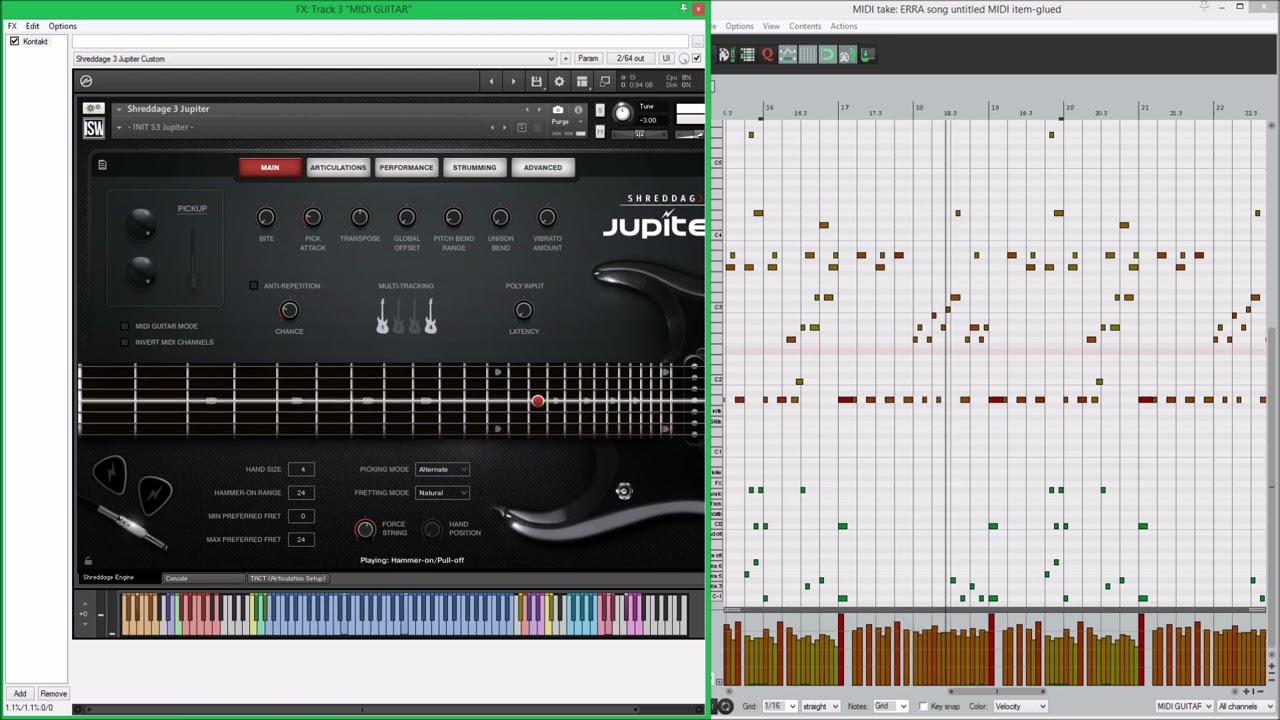Viewport: 1280px width, 720px height.
Task: Open Kontakt workspace layout icon
Action: click(582, 81)
